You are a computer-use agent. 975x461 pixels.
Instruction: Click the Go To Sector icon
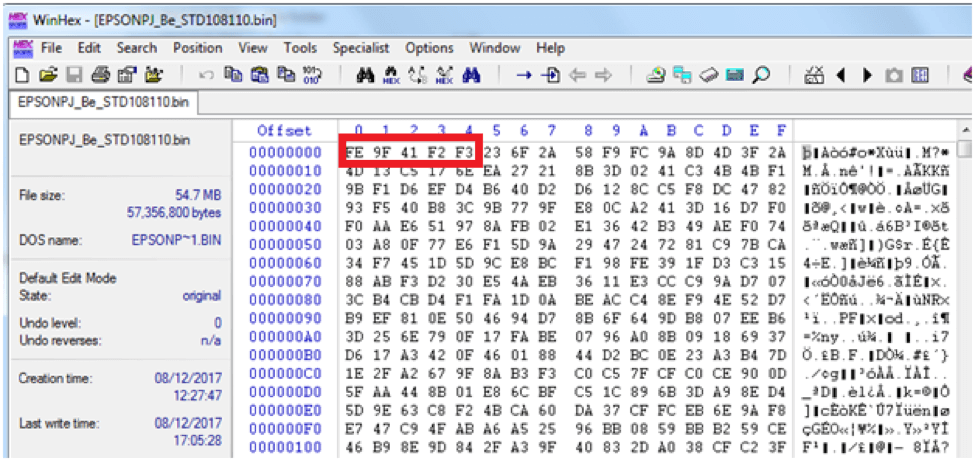point(550,76)
